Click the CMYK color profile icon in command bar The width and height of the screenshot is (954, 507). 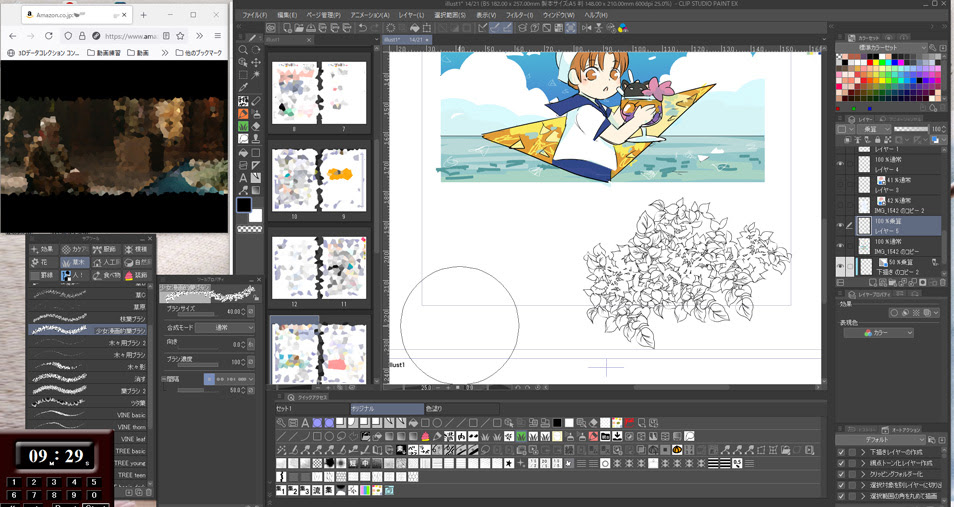click(x=622, y=27)
